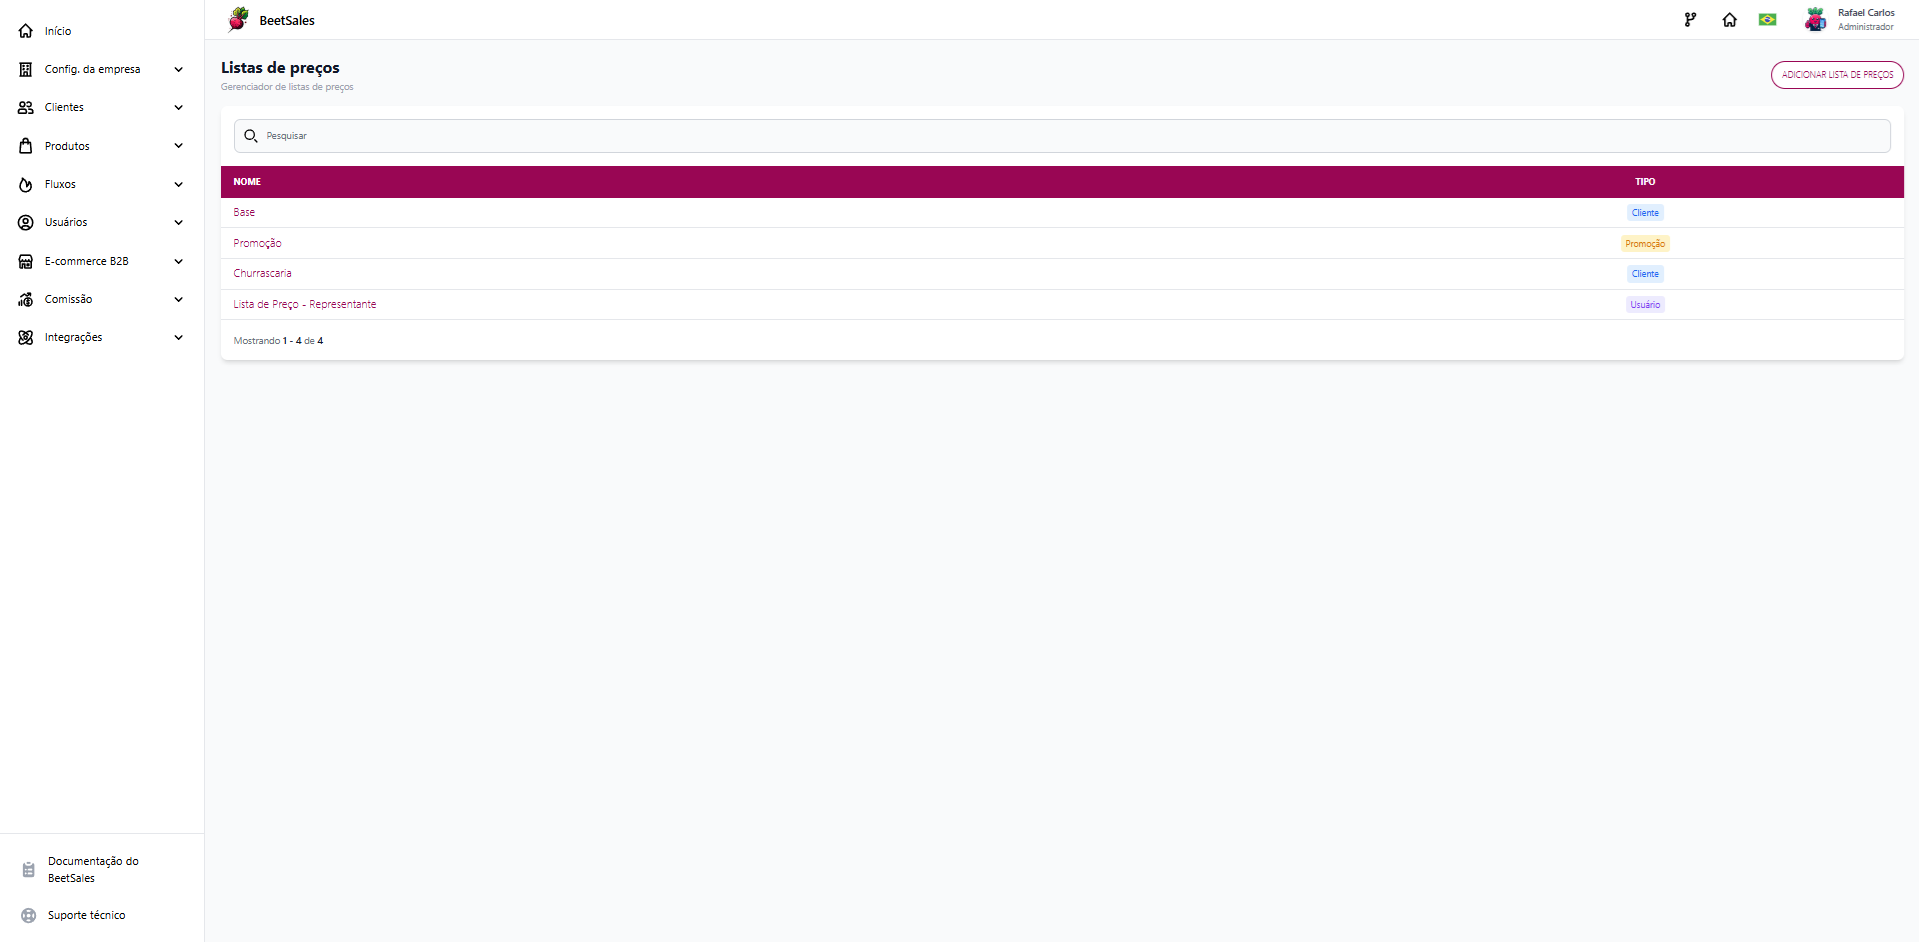Screen dimensions: 1919x942
Task: Open Rafael Carlos user avatar
Action: (x=1815, y=19)
